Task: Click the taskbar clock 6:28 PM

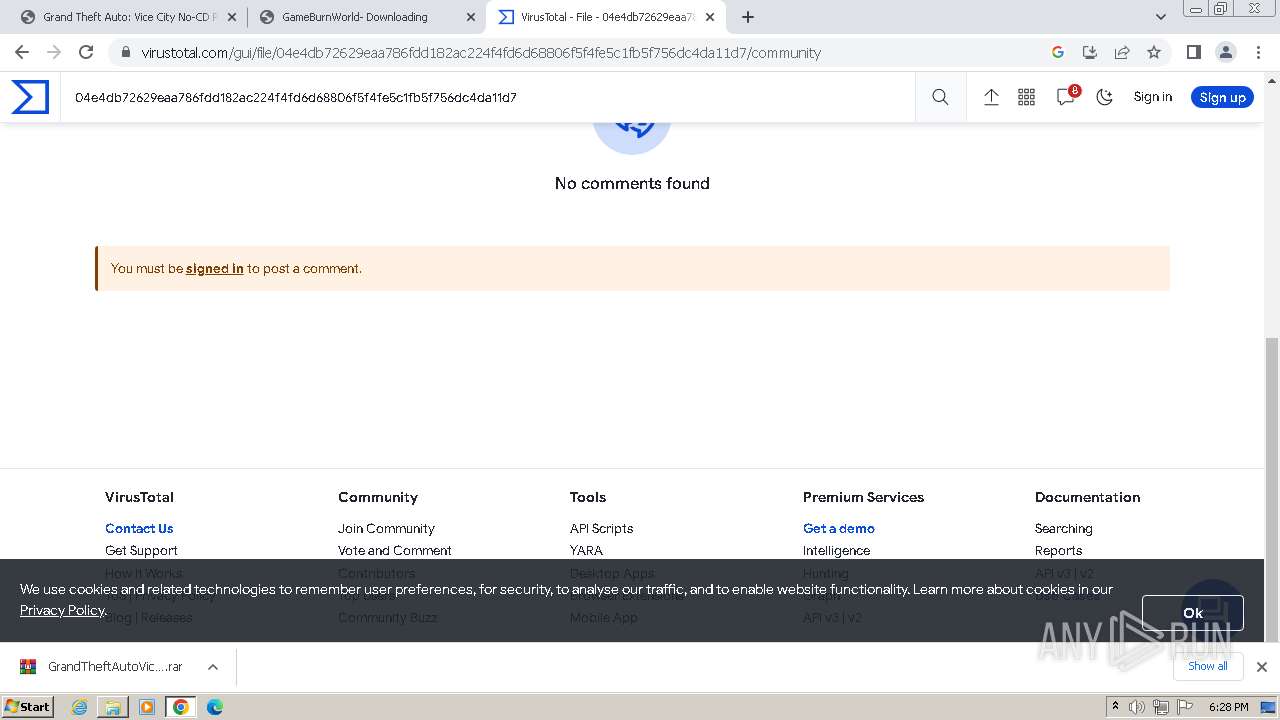Action: pos(1228,707)
